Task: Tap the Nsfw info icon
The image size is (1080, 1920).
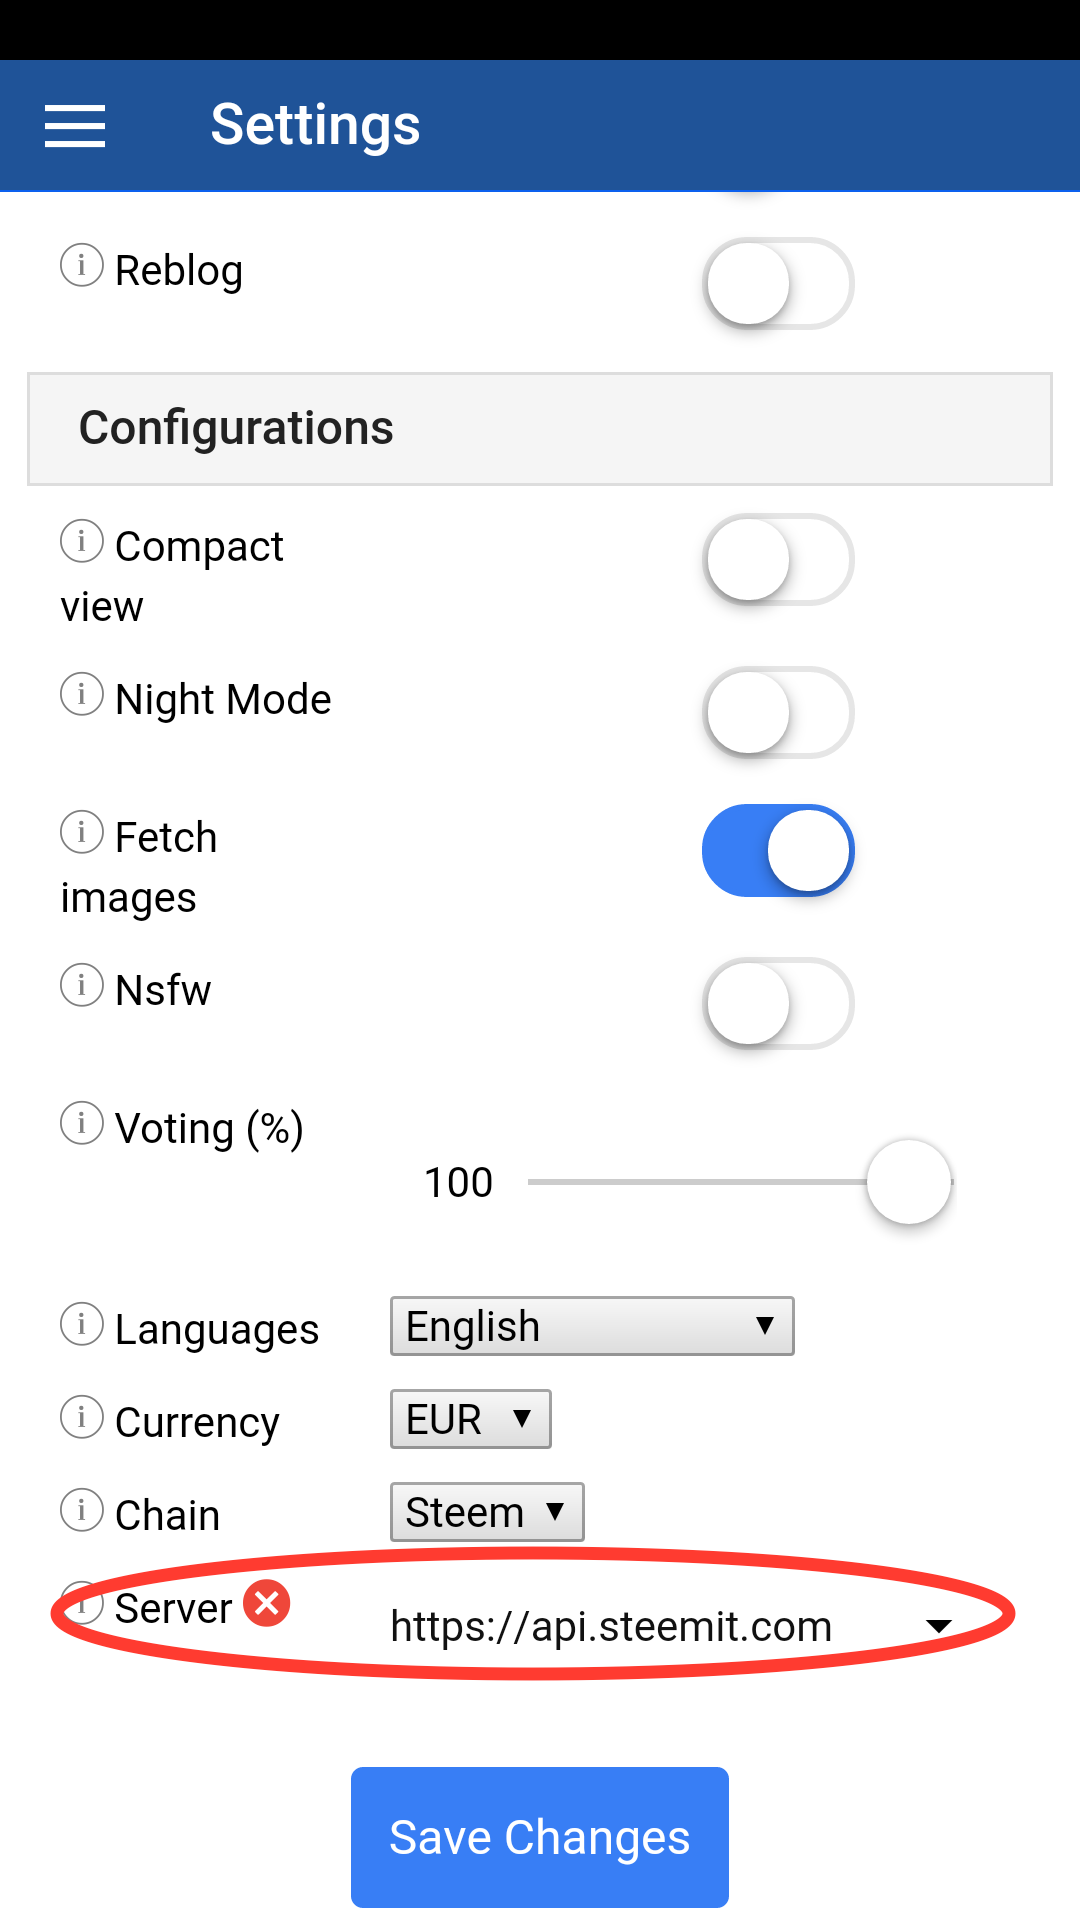Action: click(x=82, y=985)
